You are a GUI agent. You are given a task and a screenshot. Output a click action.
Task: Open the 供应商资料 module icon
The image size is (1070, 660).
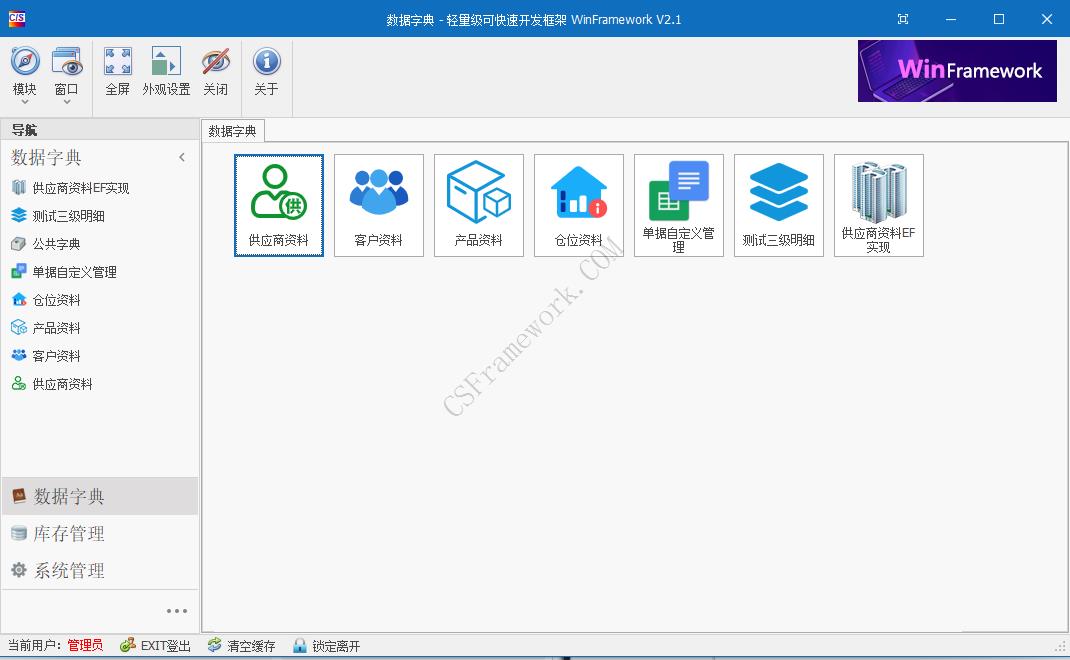point(278,205)
